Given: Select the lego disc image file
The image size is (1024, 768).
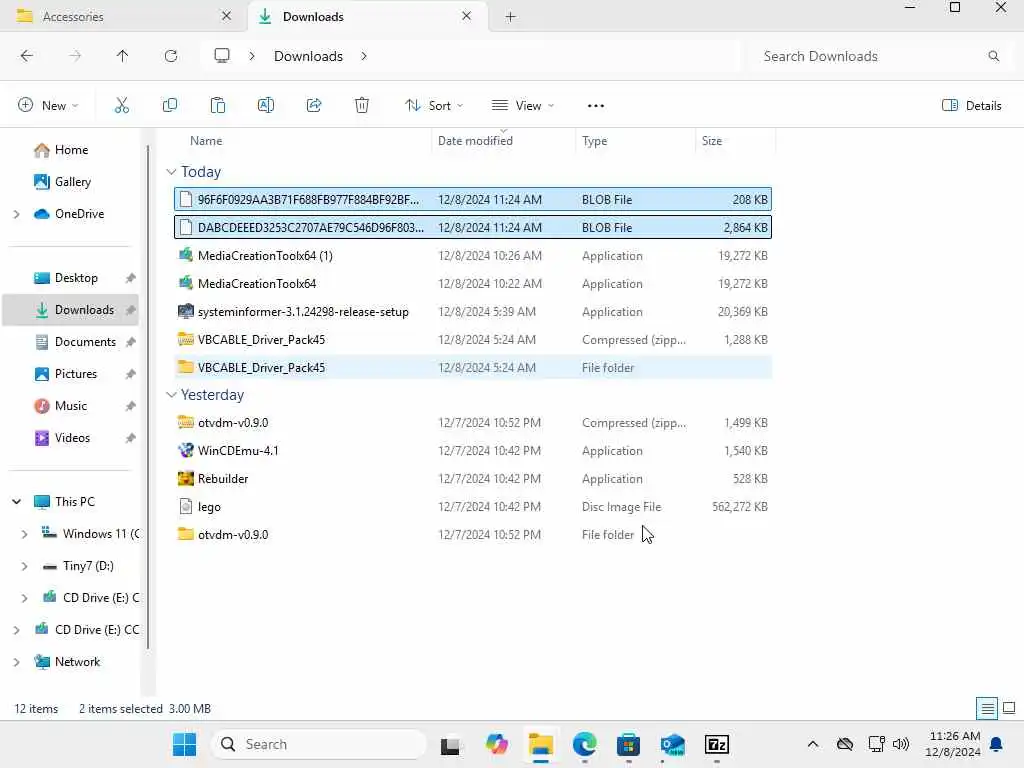Looking at the screenshot, I should [473, 507].
